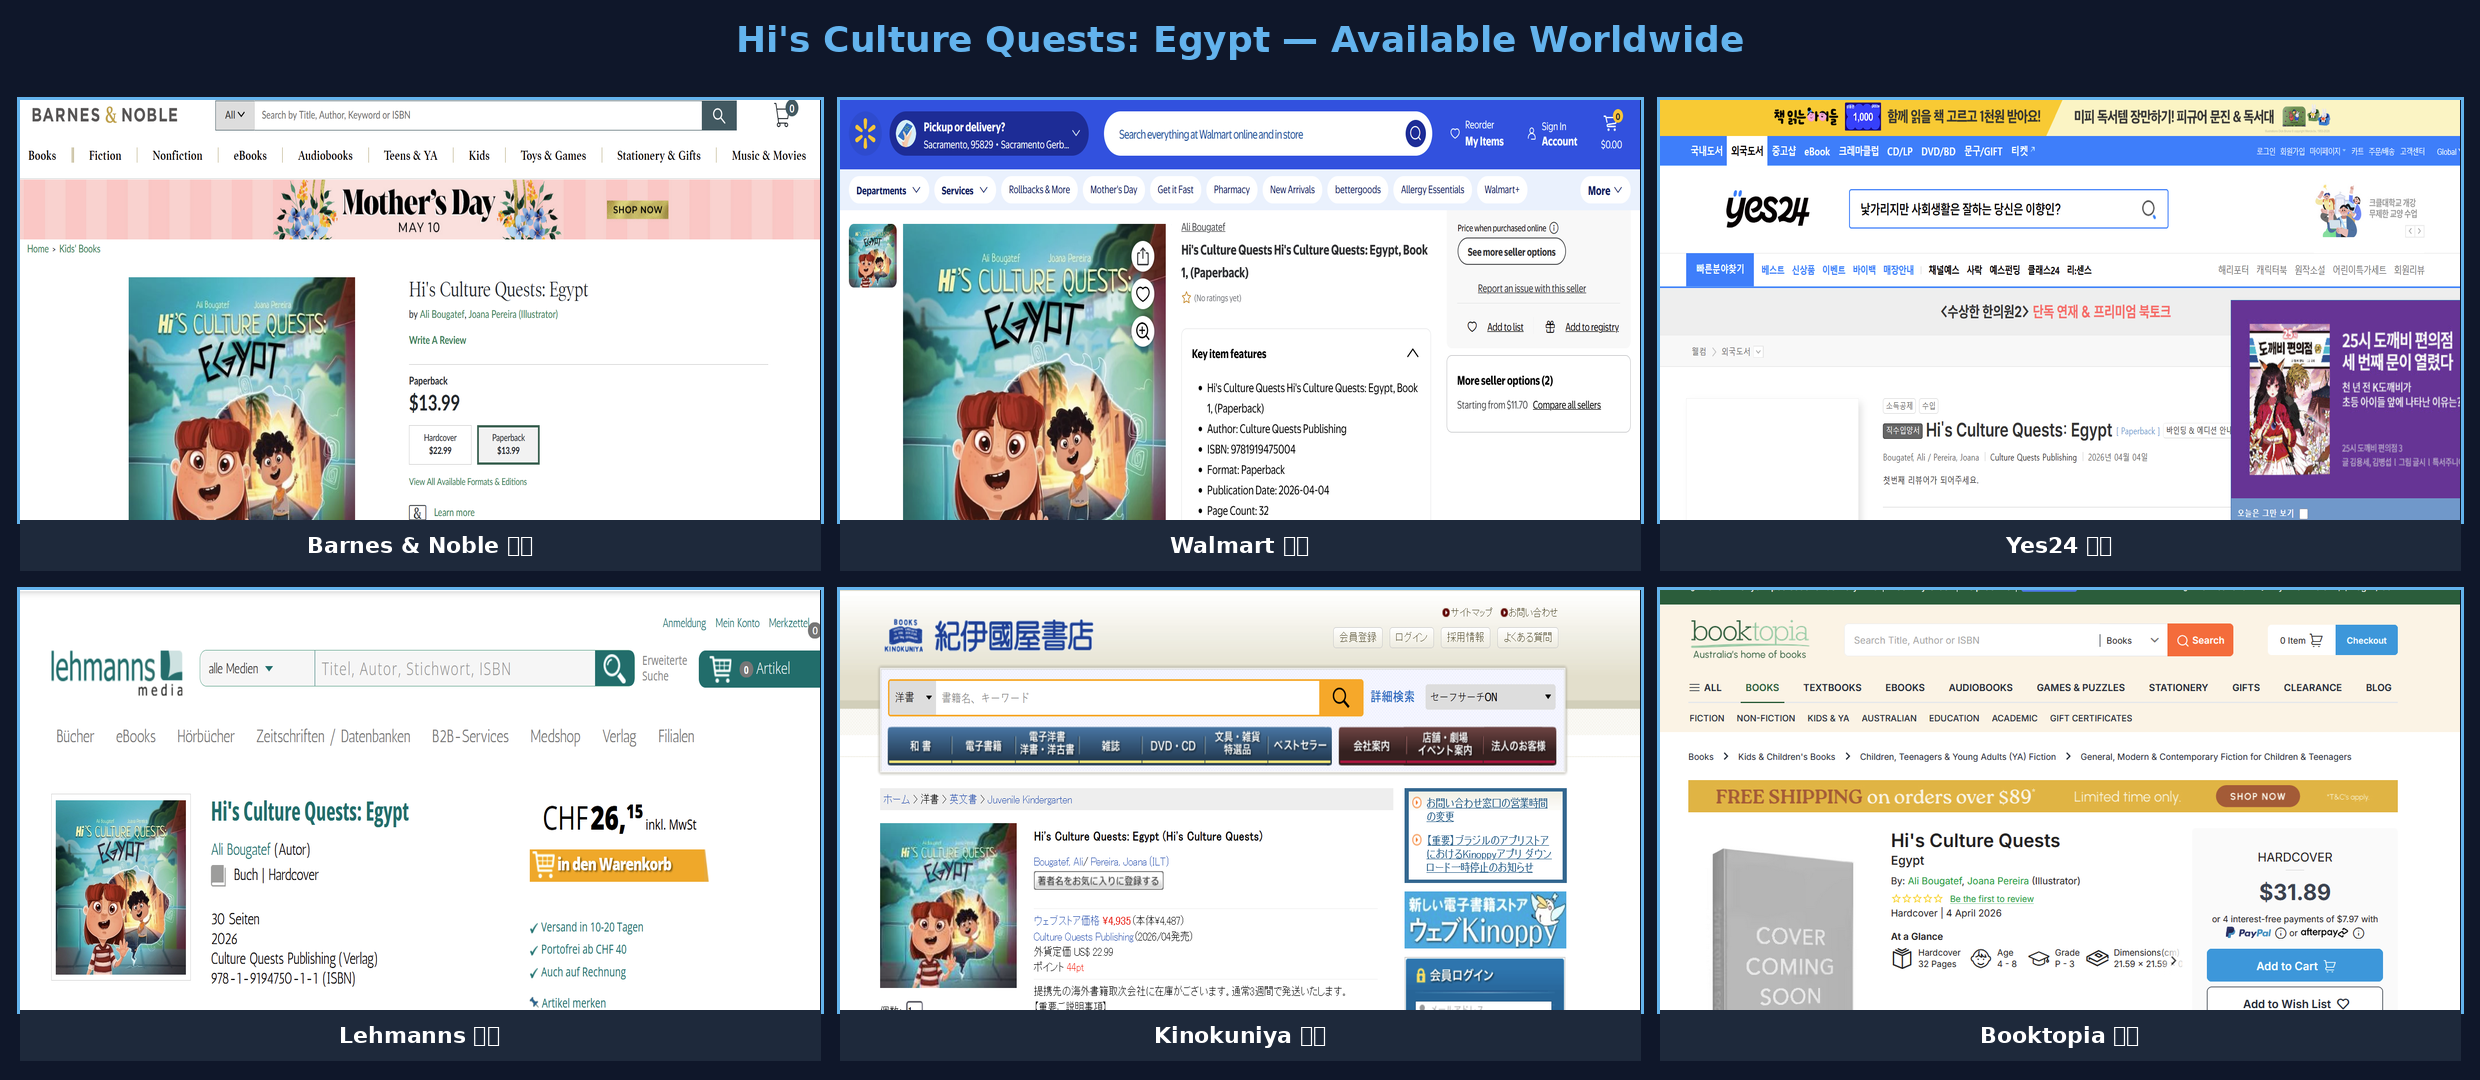Screen dimensions: 2480x1080
Task: Click the Lehmanns media logo
Action: [x=117, y=672]
